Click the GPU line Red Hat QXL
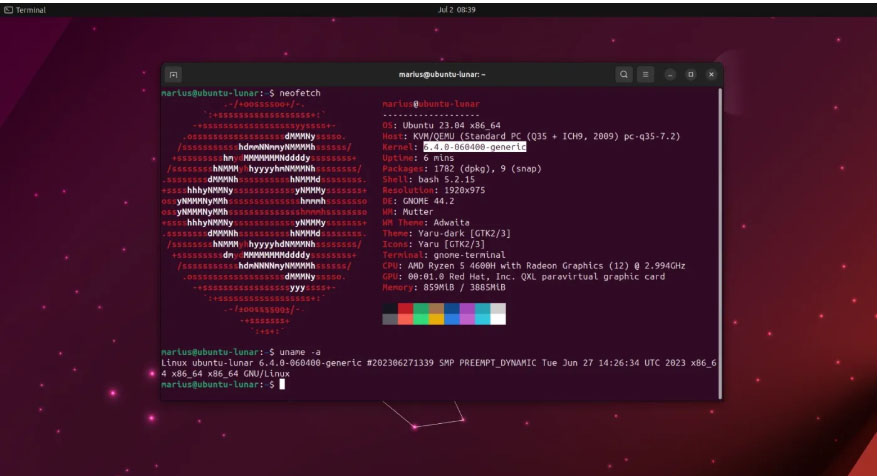879x476 pixels. pos(524,276)
